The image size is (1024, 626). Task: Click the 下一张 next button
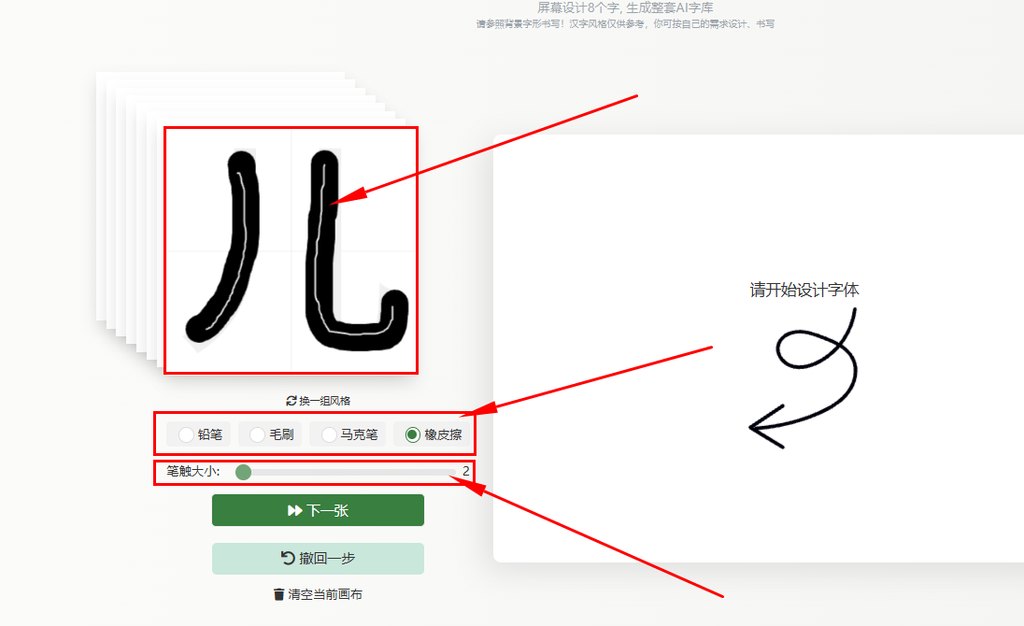[318, 510]
